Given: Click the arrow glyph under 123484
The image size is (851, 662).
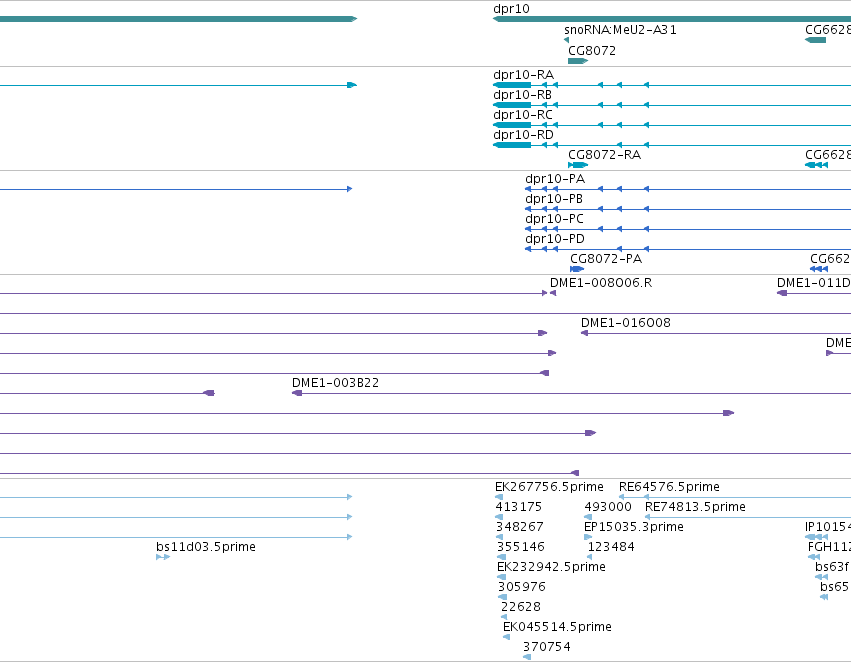Looking at the screenshot, I should (590, 557).
